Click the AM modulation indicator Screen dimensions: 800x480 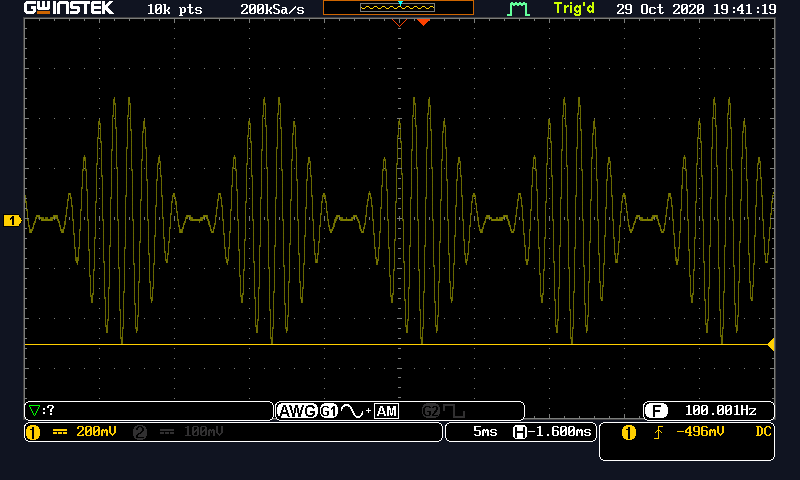pyautogui.click(x=386, y=411)
